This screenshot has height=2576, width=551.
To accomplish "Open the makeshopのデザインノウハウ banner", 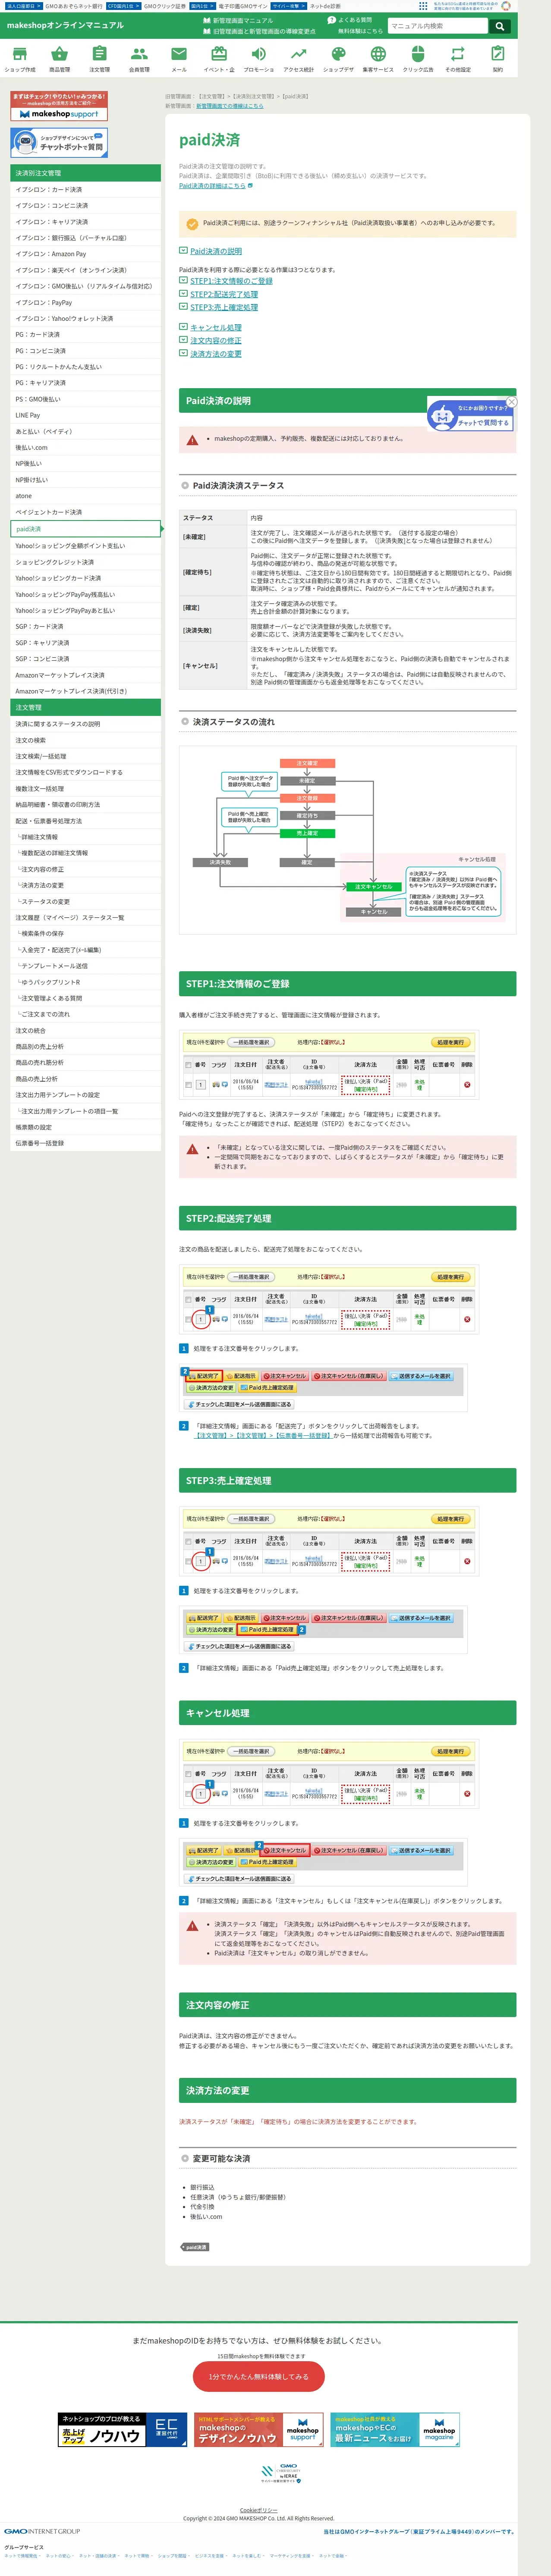I will click(x=259, y=2430).
